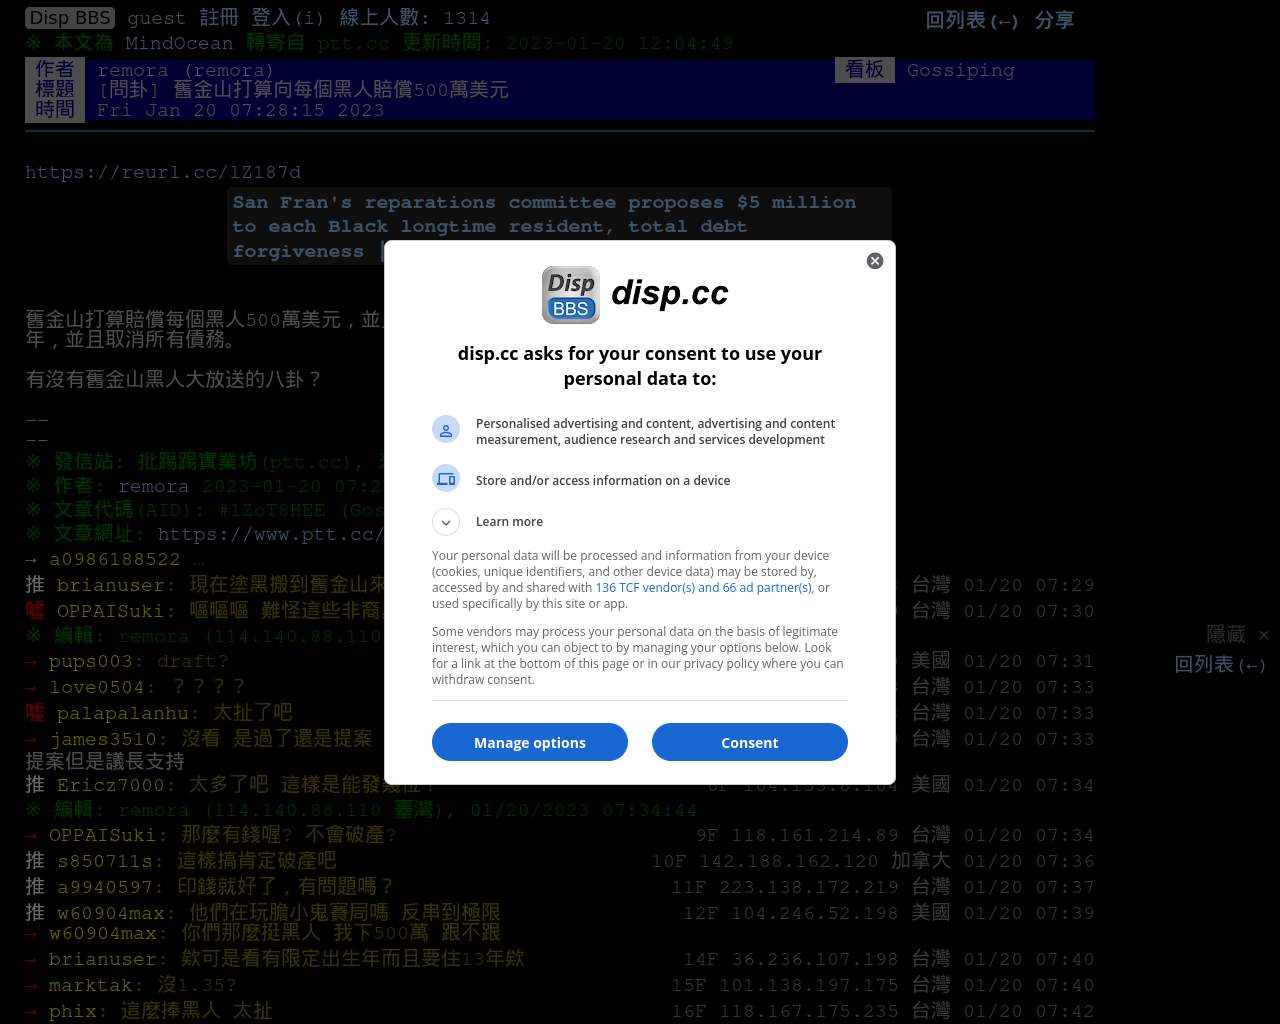Viewport: 1280px width, 1024px height.
Task: Expand the Learn more chevron
Action: pos(446,522)
